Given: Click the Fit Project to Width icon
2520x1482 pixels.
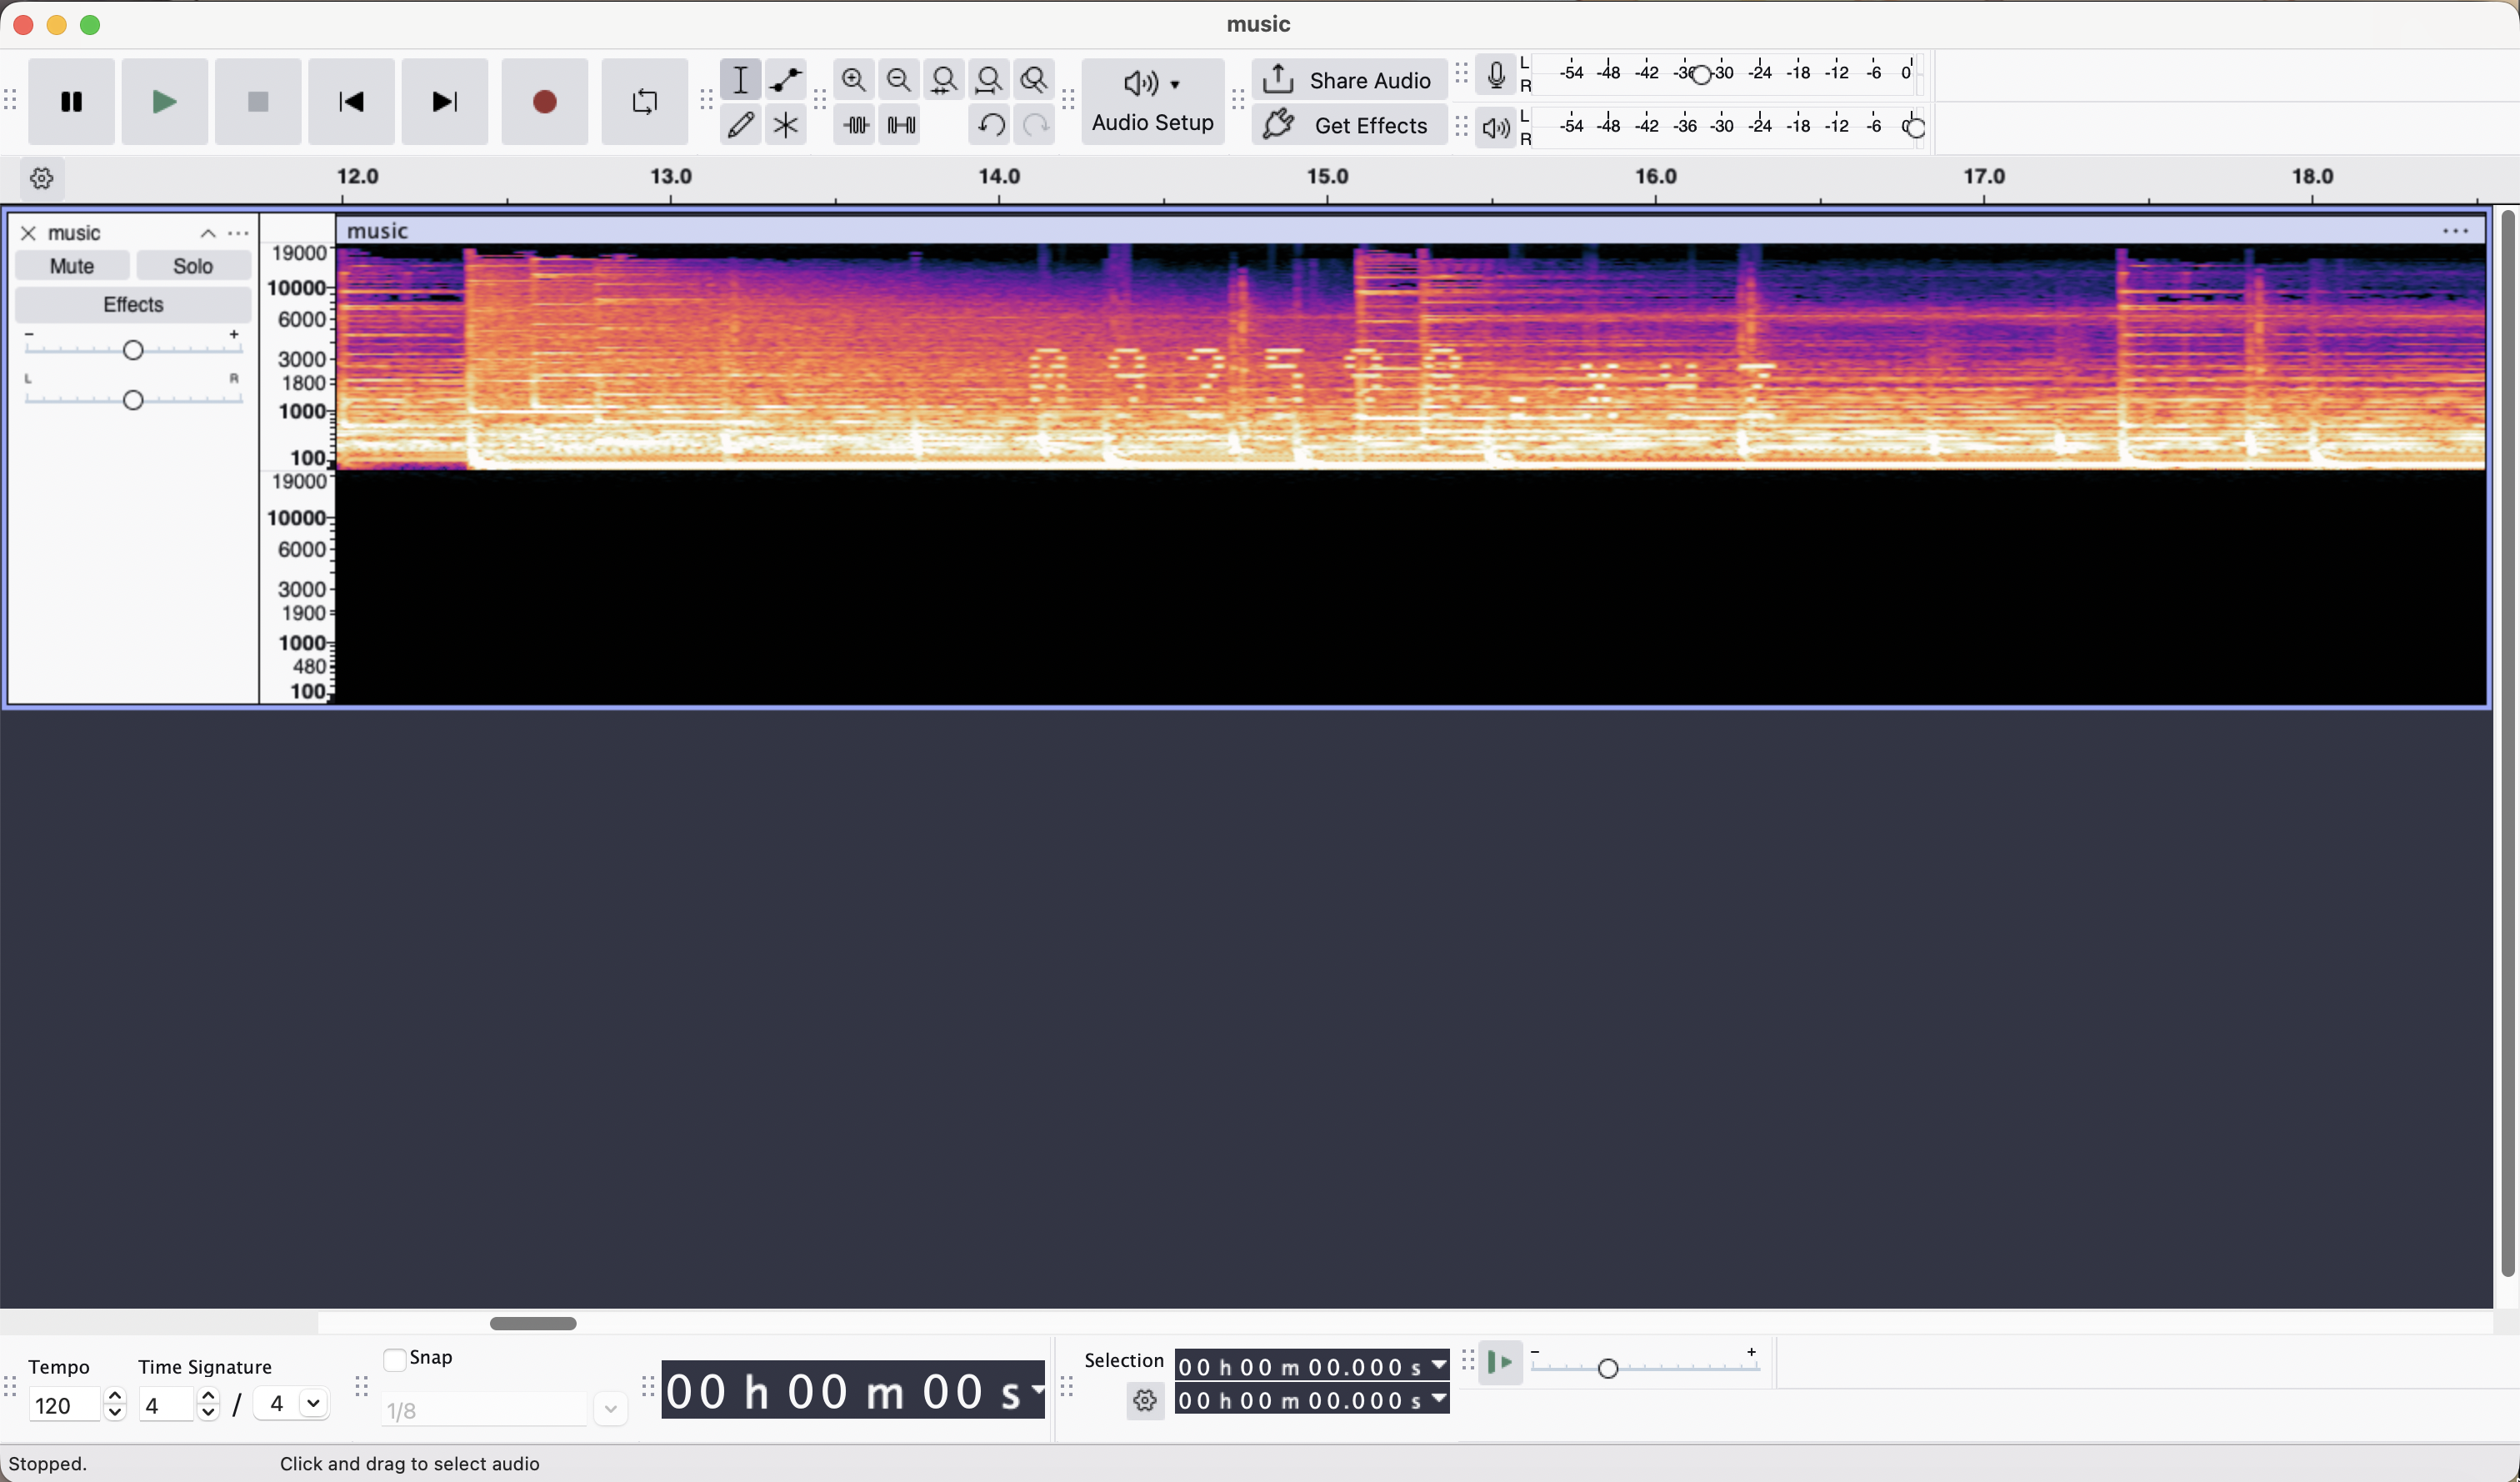Looking at the screenshot, I should point(989,79).
